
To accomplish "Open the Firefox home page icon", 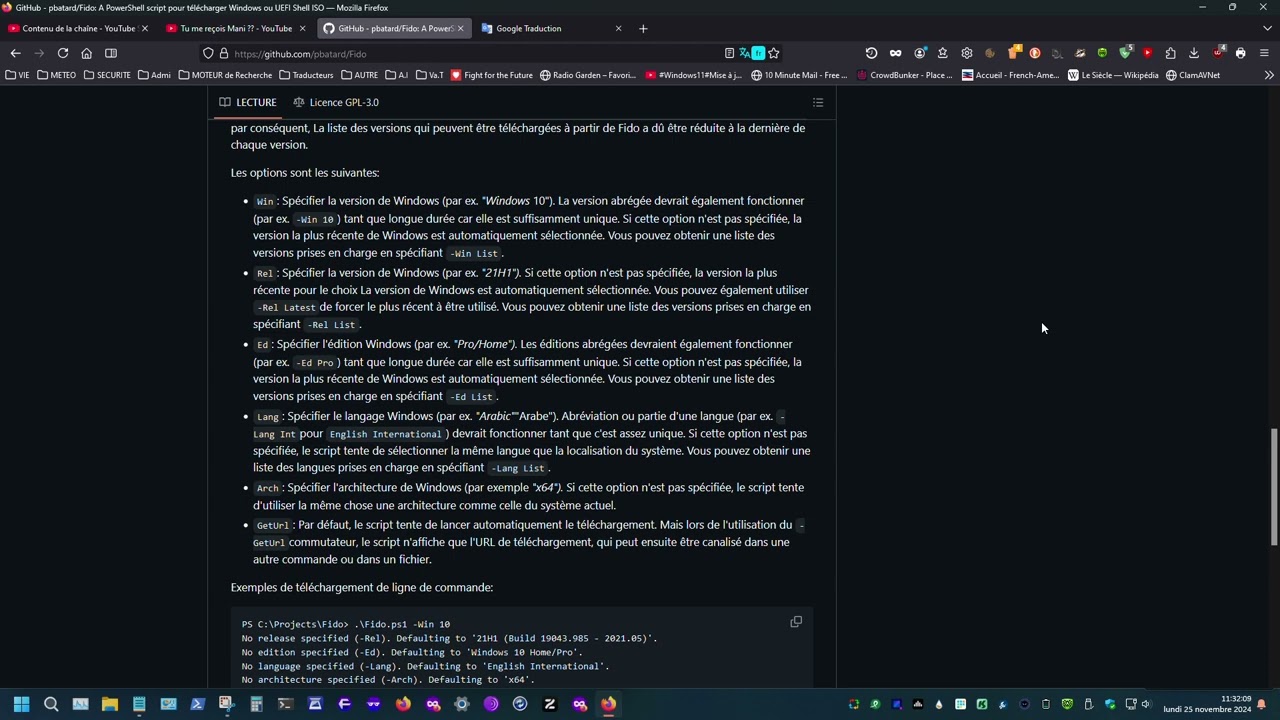I will (87, 53).
